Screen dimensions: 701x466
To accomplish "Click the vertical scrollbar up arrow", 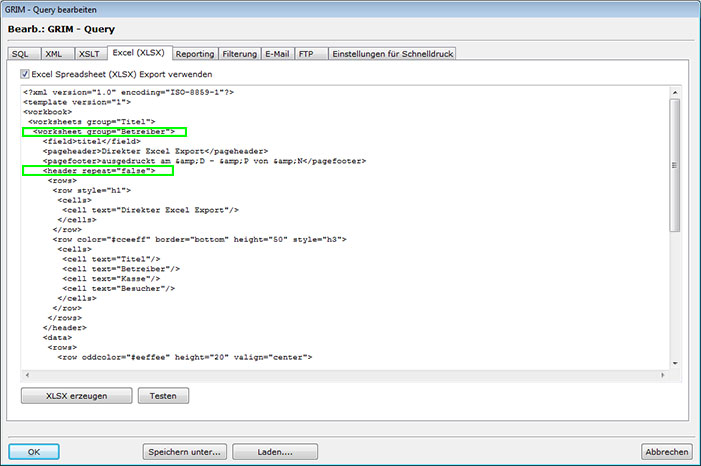I will tap(674, 93).
